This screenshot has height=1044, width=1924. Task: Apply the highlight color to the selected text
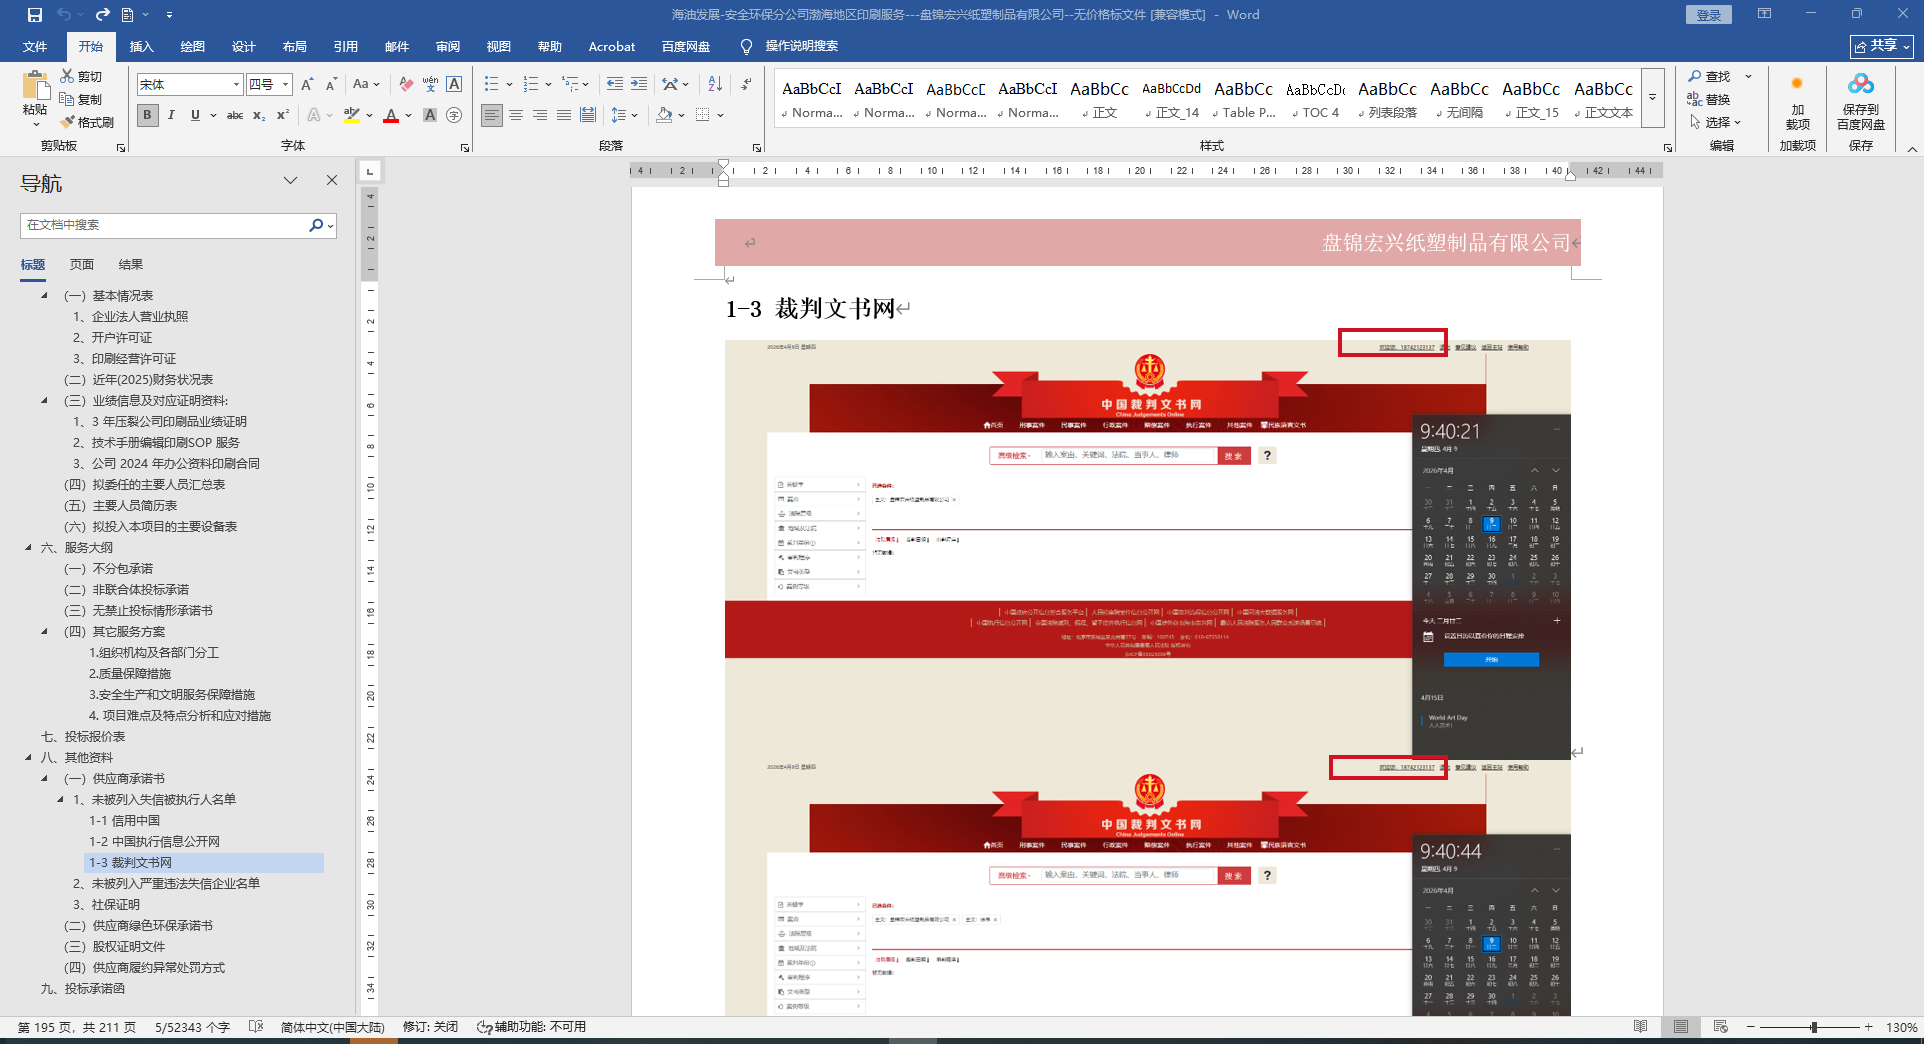click(x=351, y=115)
